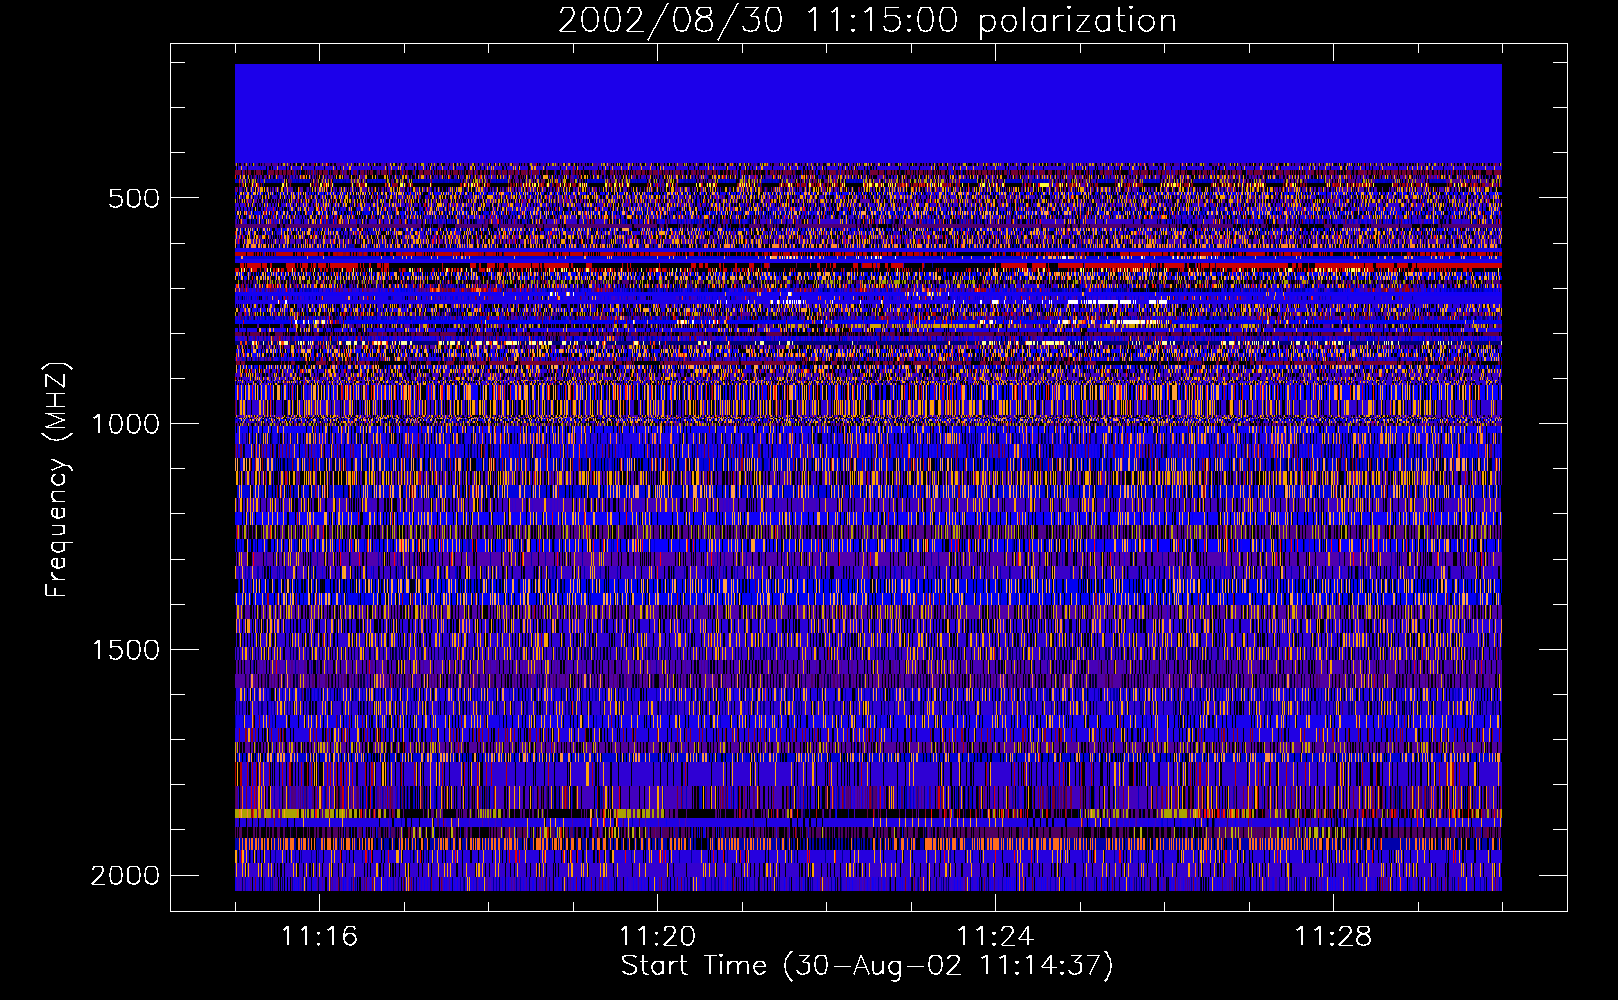Click the plot title '2002/08/30 11:15:00 polarization'
The image size is (1618, 1000).
(867, 21)
